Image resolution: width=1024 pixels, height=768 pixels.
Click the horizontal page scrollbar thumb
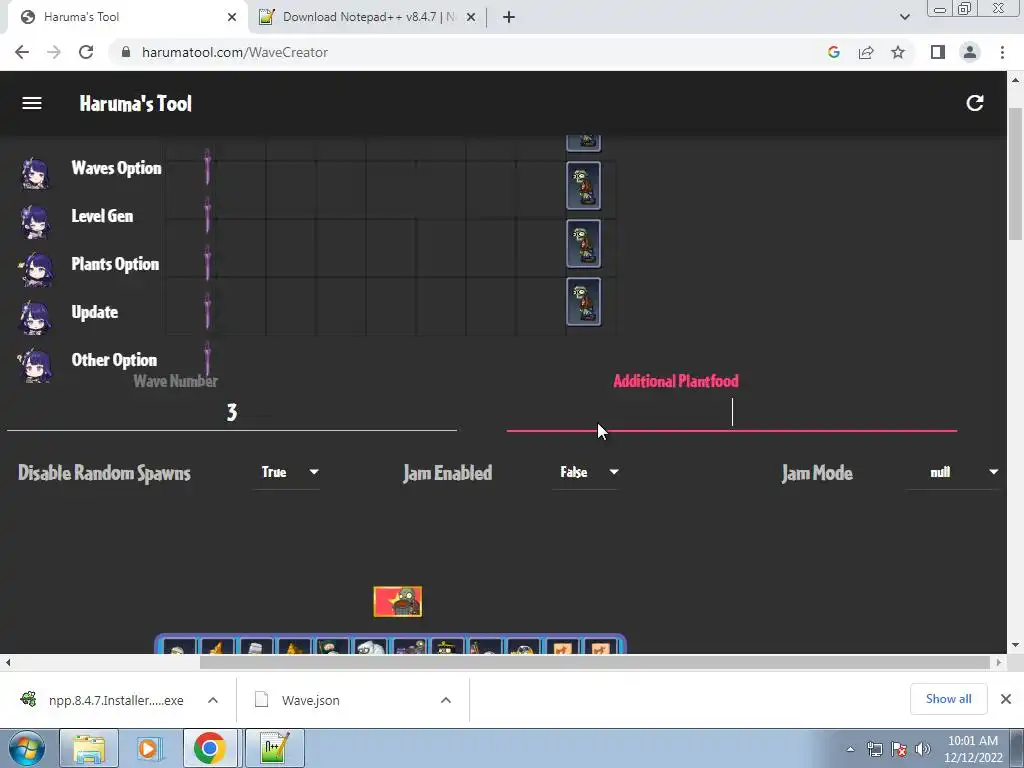(x=594, y=662)
